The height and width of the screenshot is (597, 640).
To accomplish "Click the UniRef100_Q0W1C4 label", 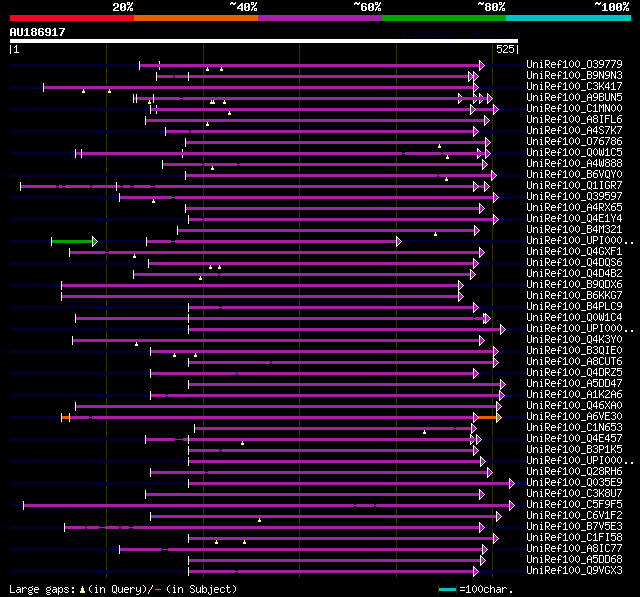I will 574,318.
